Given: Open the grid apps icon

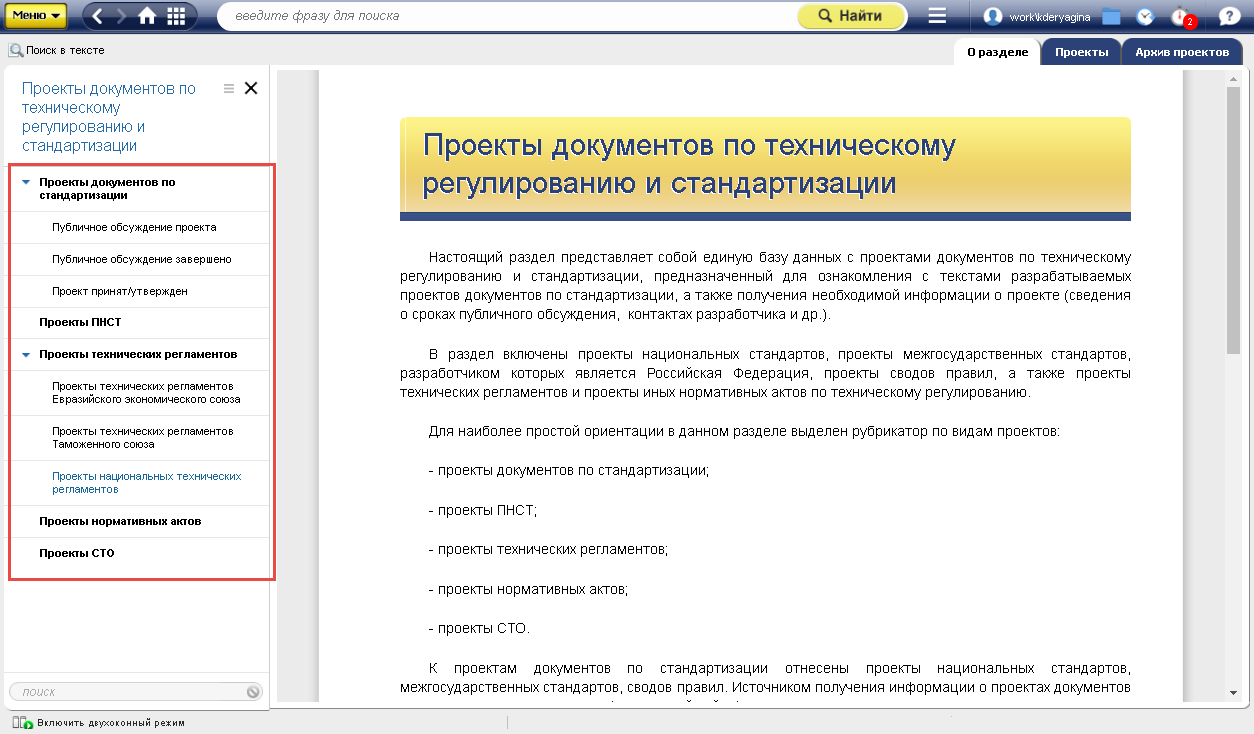Looking at the screenshot, I should pyautogui.click(x=176, y=16).
